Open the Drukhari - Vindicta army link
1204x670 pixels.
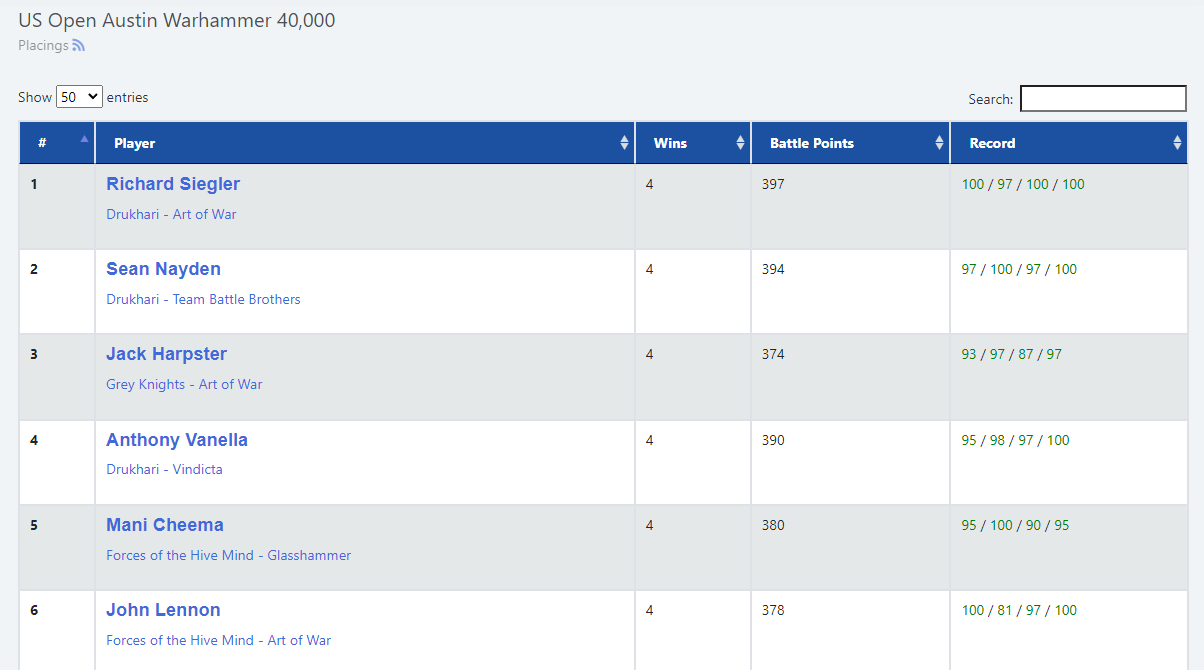click(x=164, y=469)
